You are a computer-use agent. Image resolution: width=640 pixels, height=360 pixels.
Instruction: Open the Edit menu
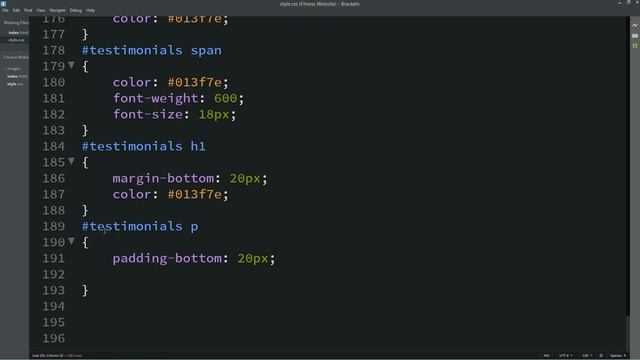[16, 10]
